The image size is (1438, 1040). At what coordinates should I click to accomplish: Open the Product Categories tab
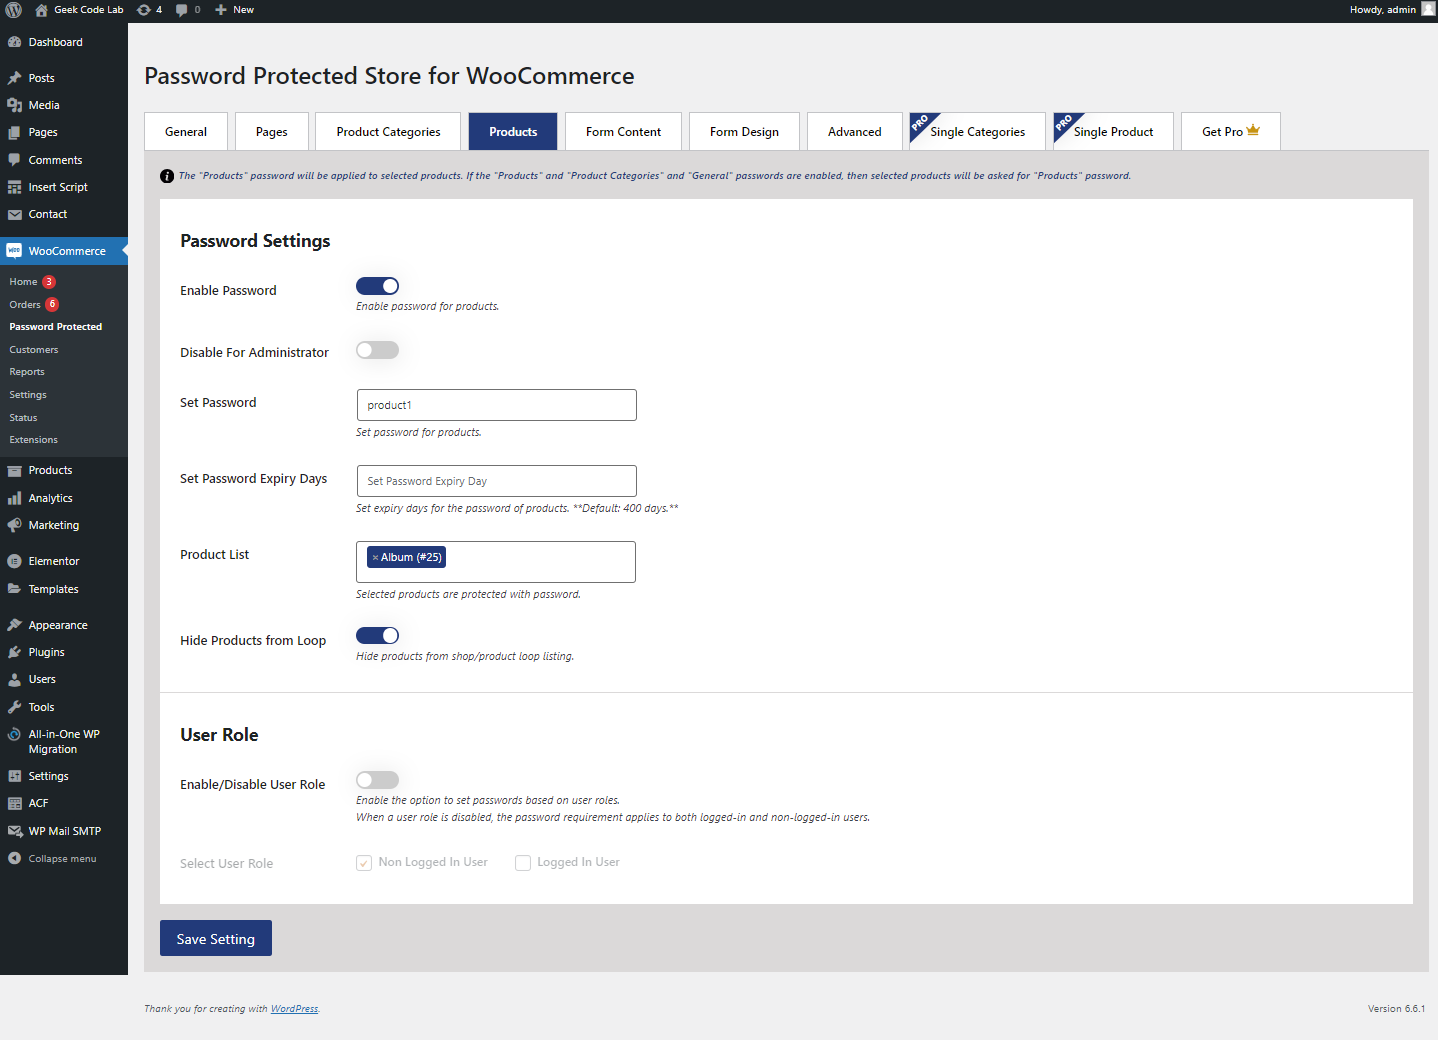tap(388, 132)
